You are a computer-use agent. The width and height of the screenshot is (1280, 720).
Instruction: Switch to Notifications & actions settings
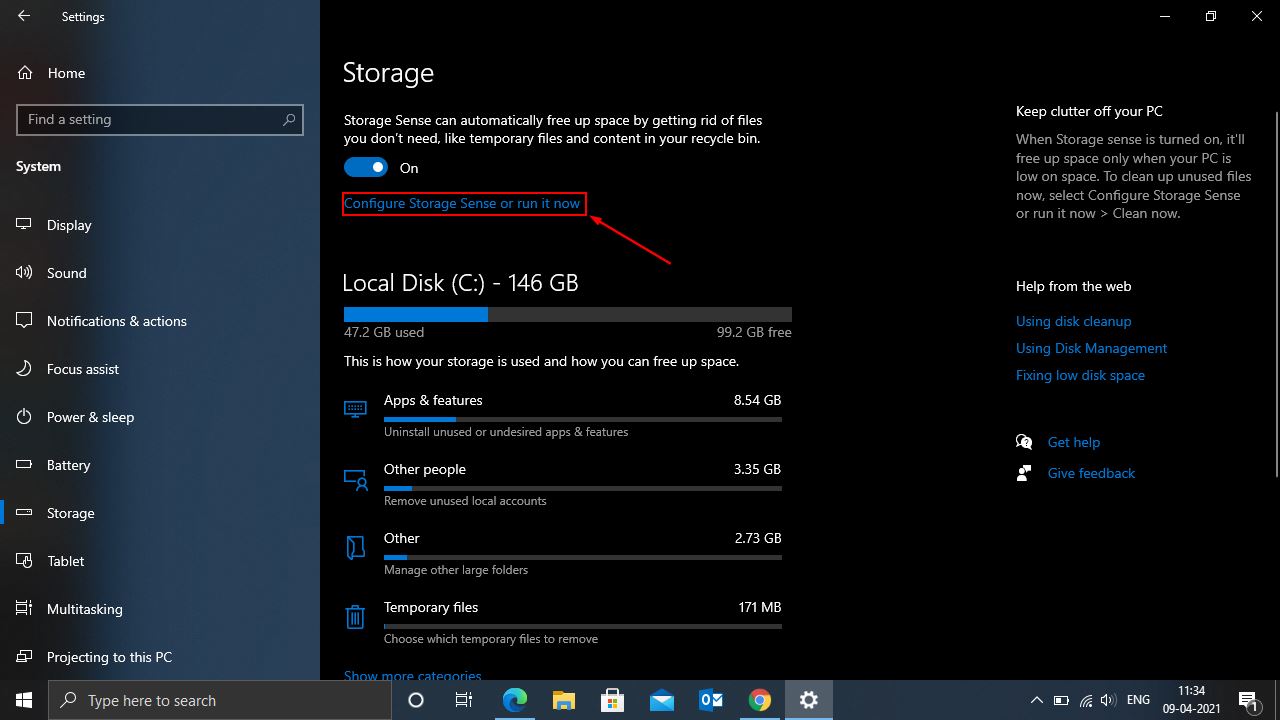pos(116,321)
